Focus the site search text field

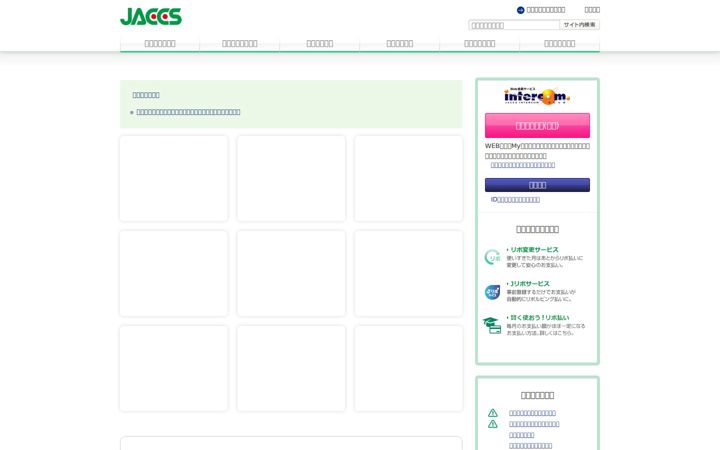pyautogui.click(x=514, y=25)
